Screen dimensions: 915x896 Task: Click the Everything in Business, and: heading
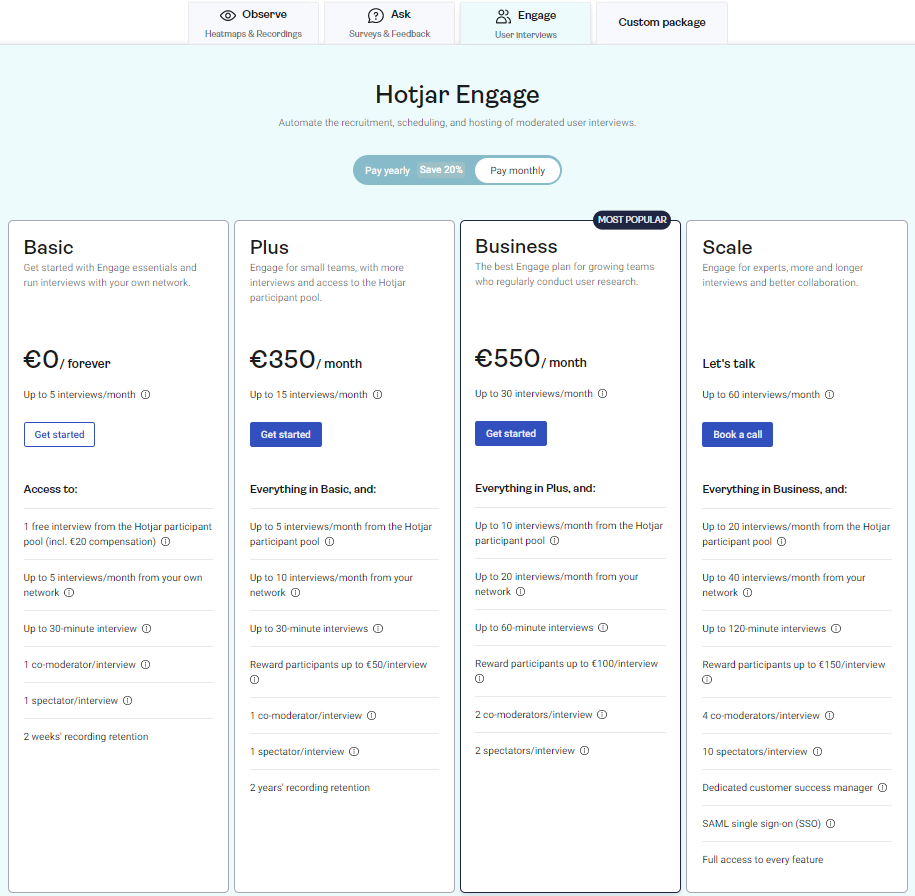pos(774,489)
